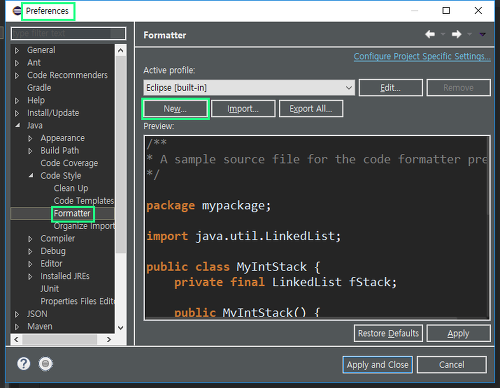This screenshot has width=500, height=388.
Task: Click the Edit... profile button
Action: pyautogui.click(x=391, y=88)
